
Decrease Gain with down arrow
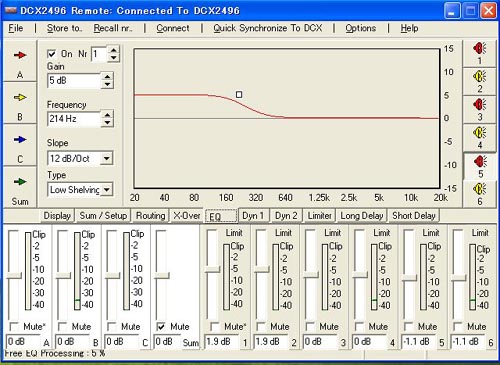(107, 84)
